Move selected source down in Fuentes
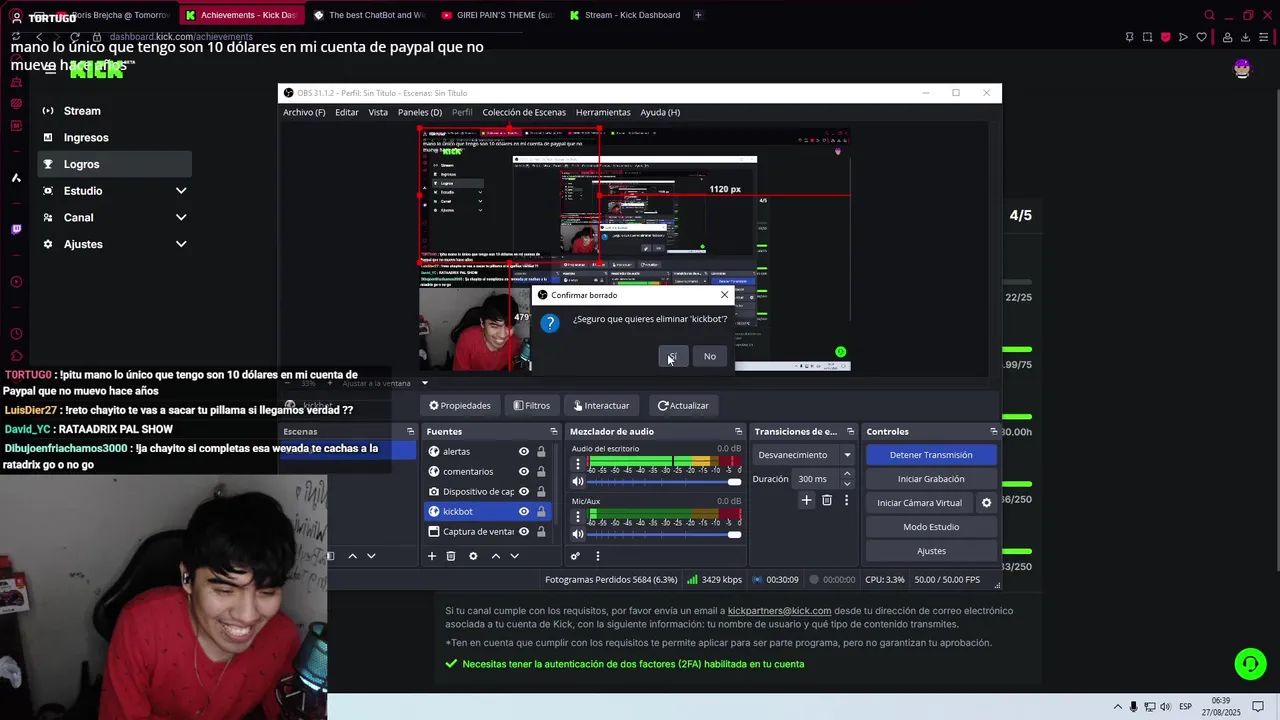 (515, 556)
